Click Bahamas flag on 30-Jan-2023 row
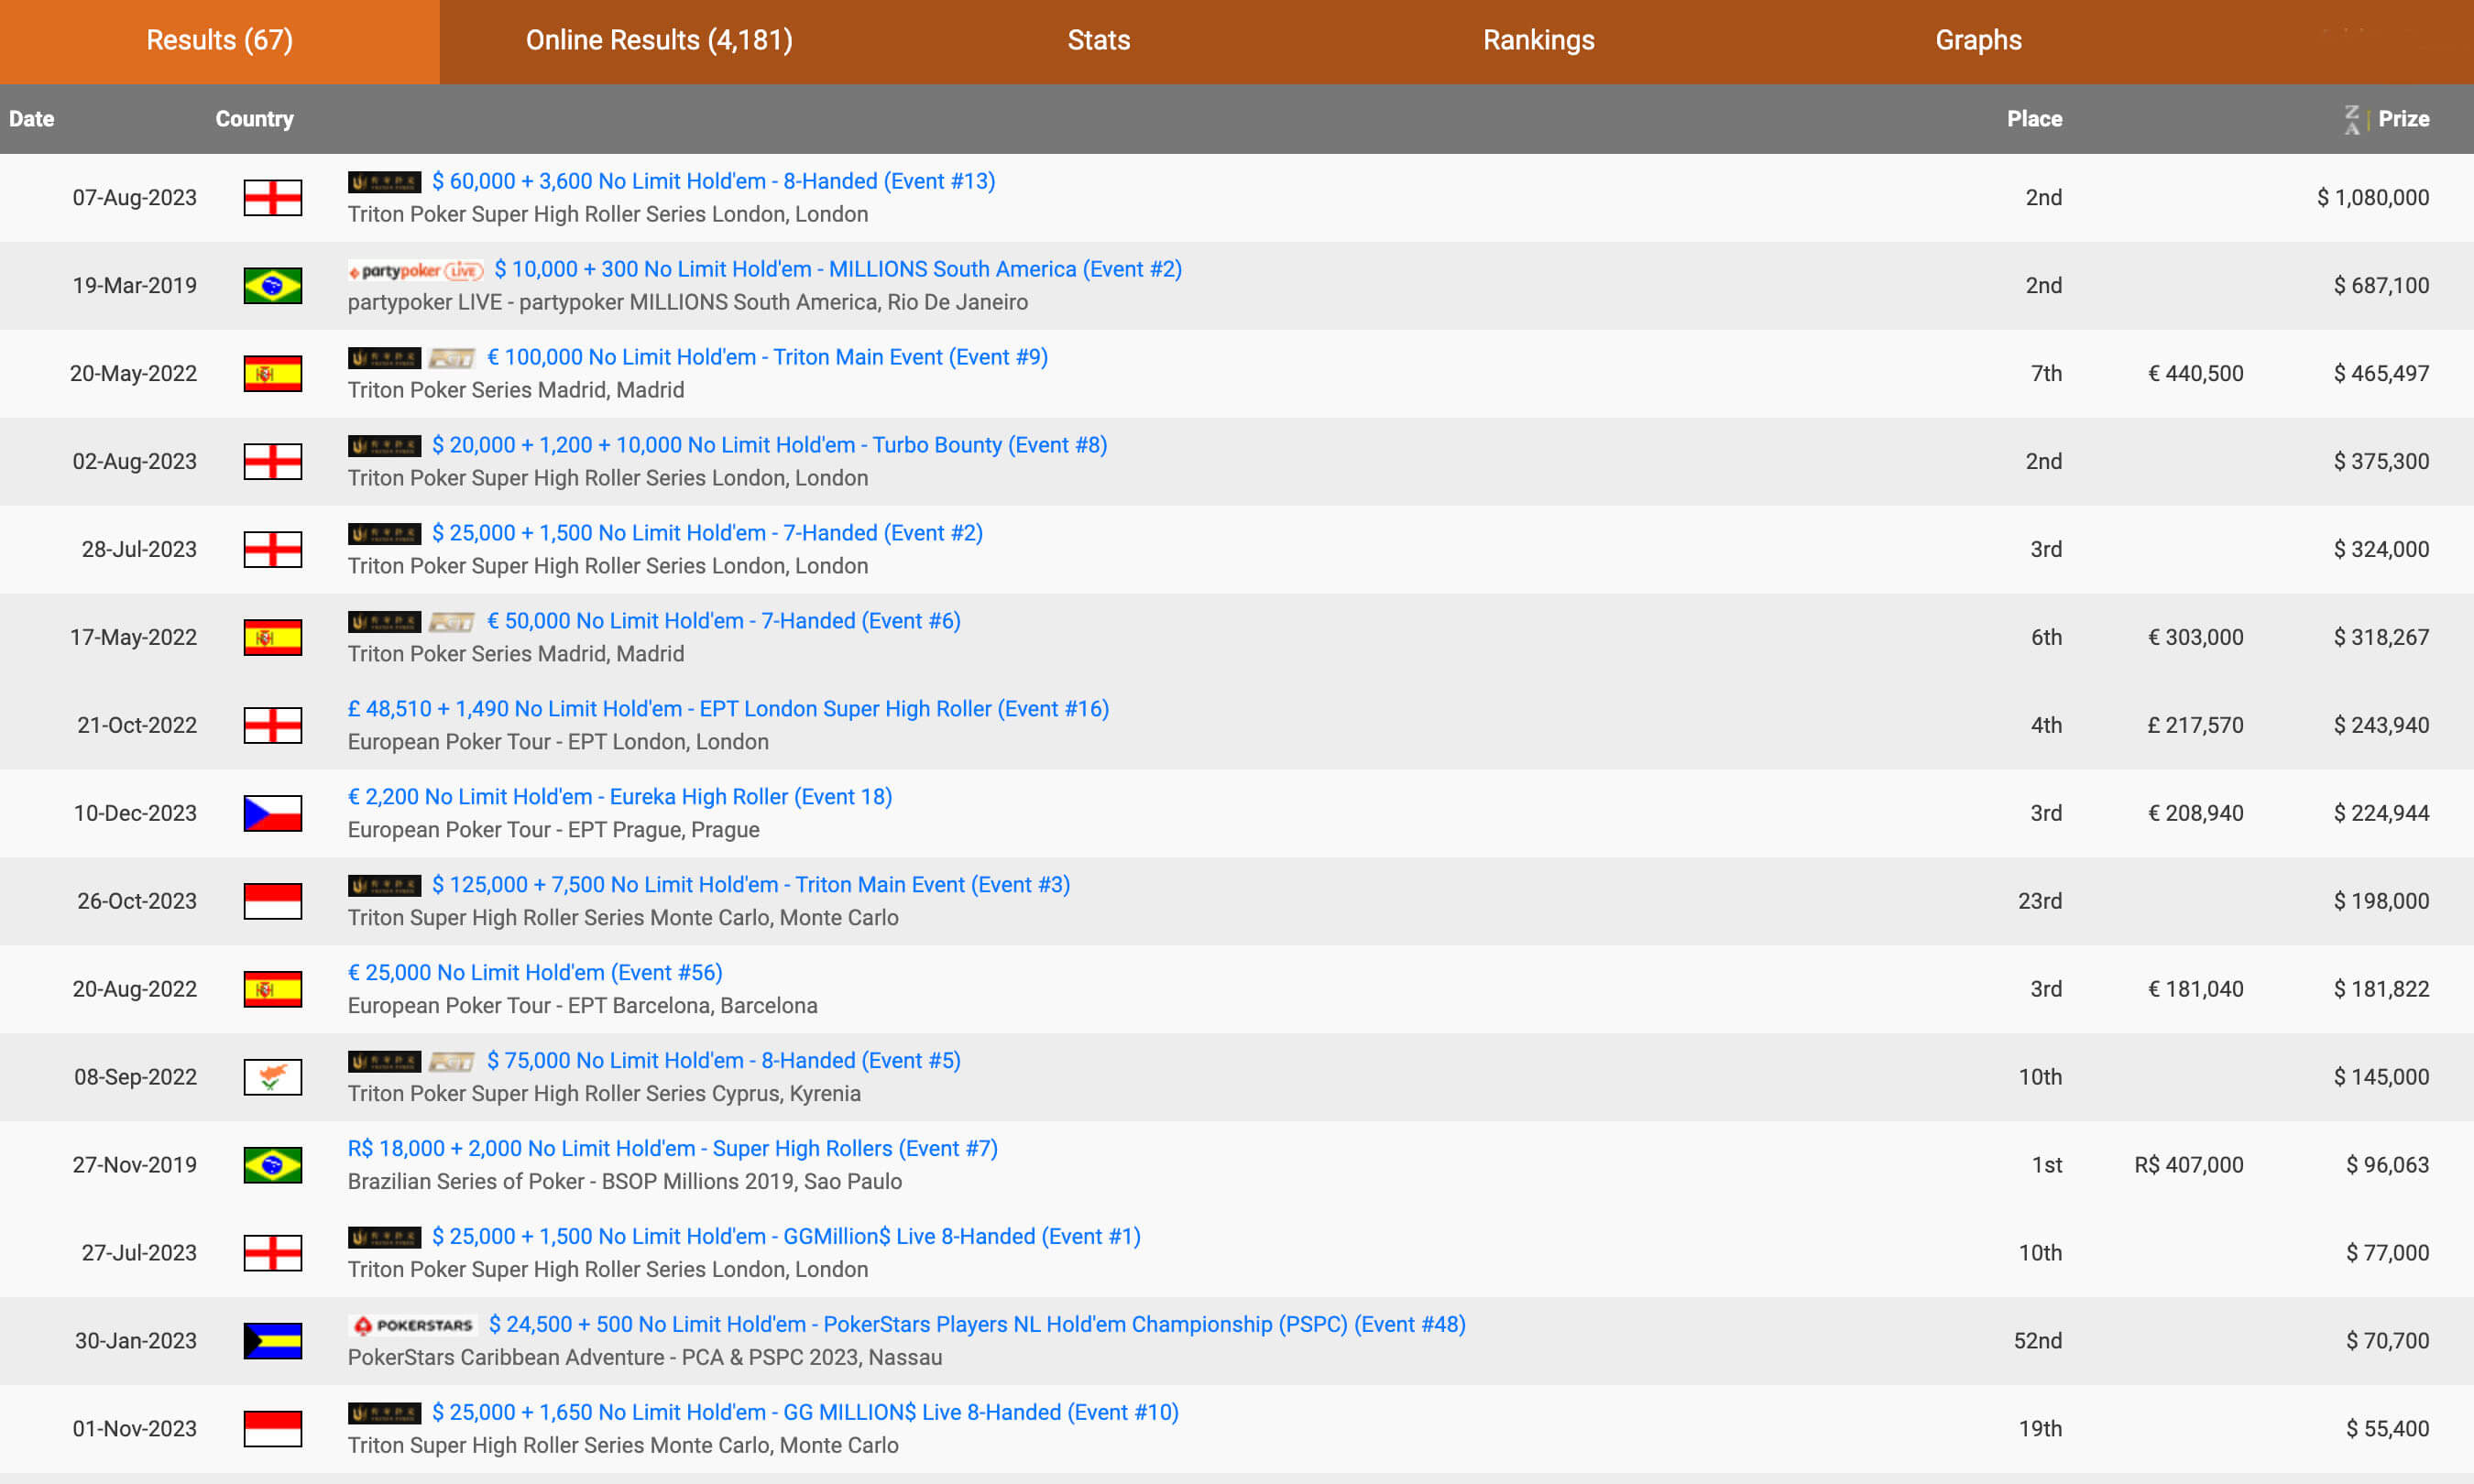Image resolution: width=2474 pixels, height=1484 pixels. (272, 1341)
